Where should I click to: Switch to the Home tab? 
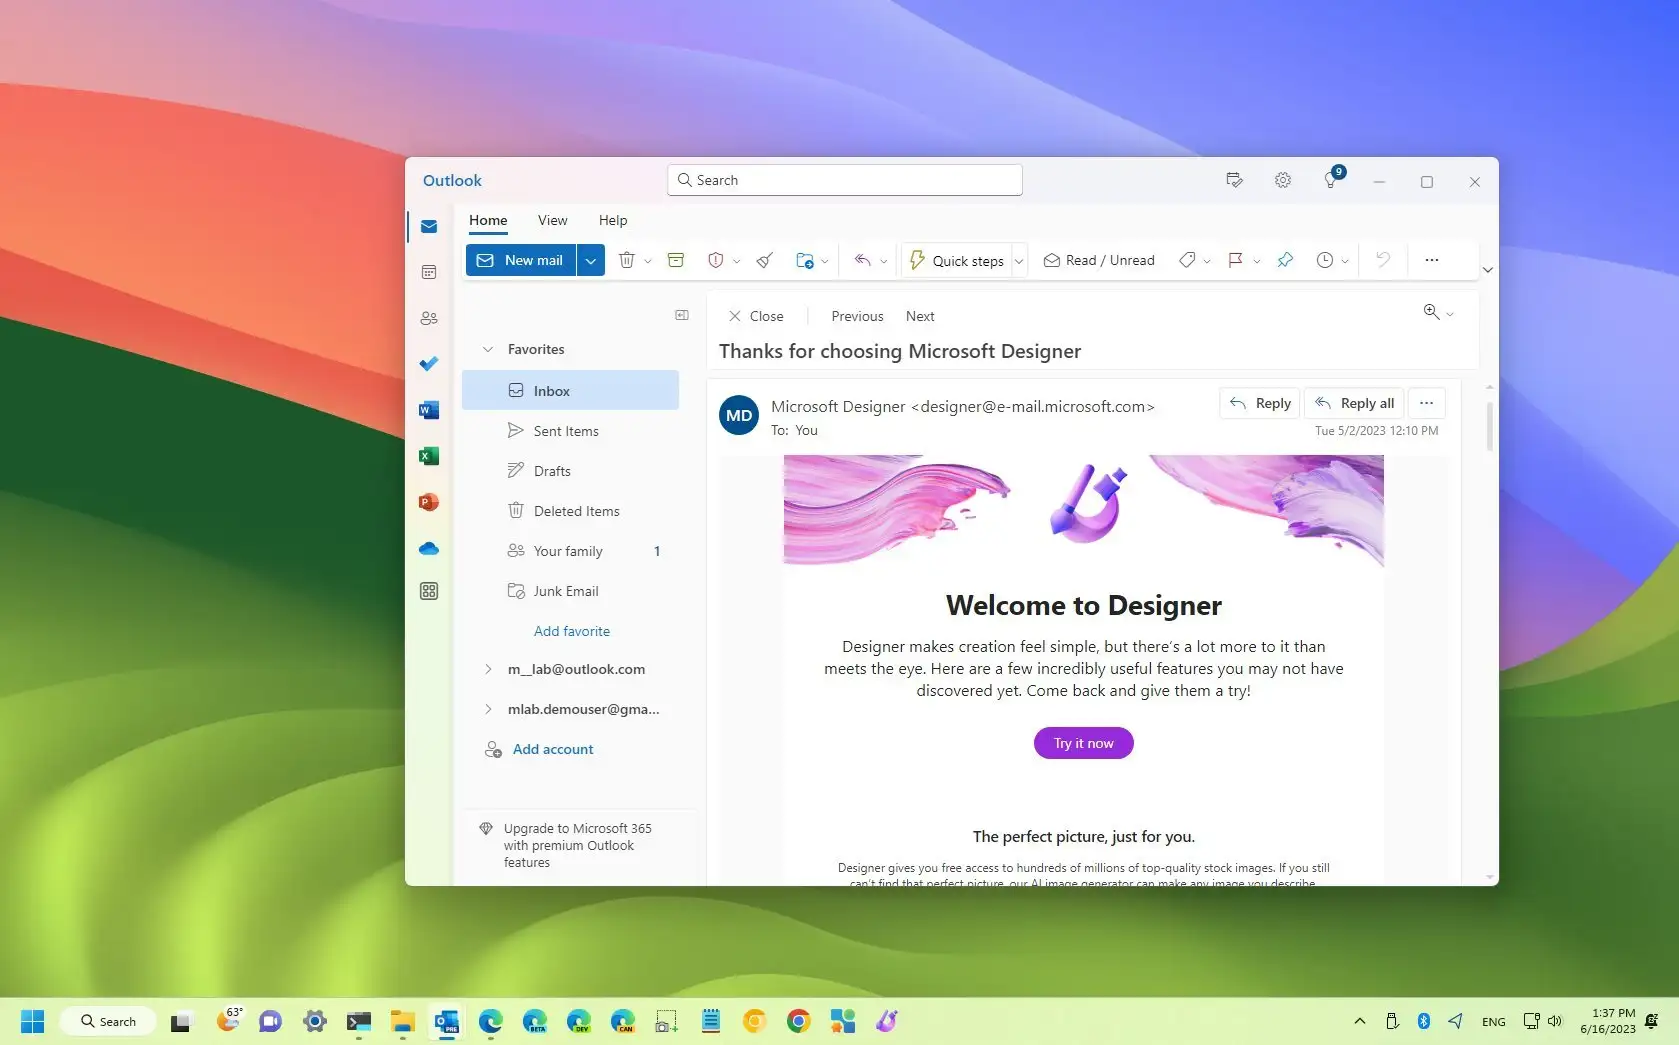point(488,221)
